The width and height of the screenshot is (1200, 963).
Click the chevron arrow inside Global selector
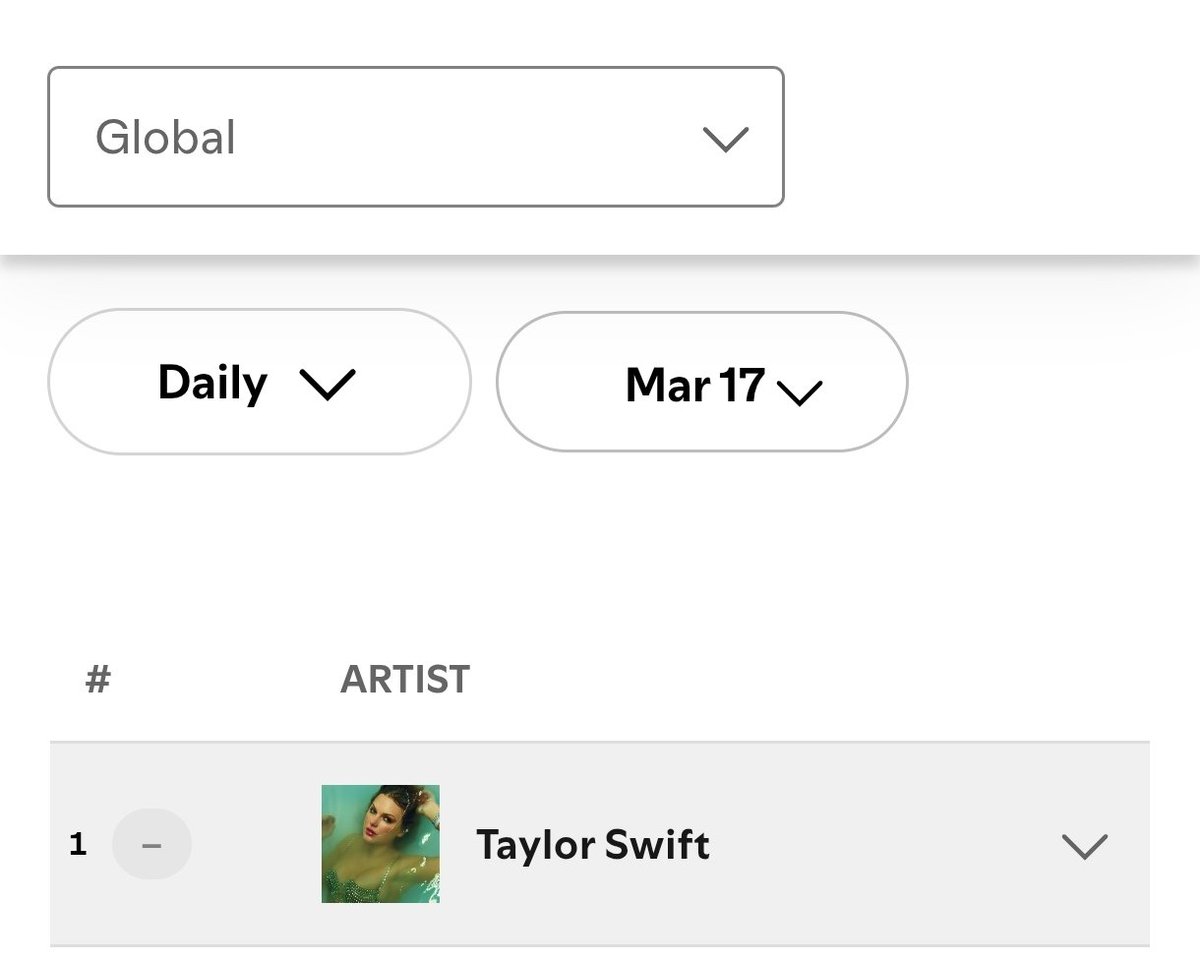(726, 139)
